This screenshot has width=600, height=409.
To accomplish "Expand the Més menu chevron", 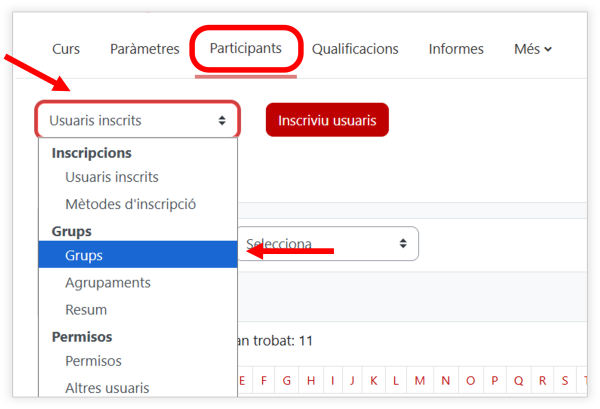I will click(548, 49).
